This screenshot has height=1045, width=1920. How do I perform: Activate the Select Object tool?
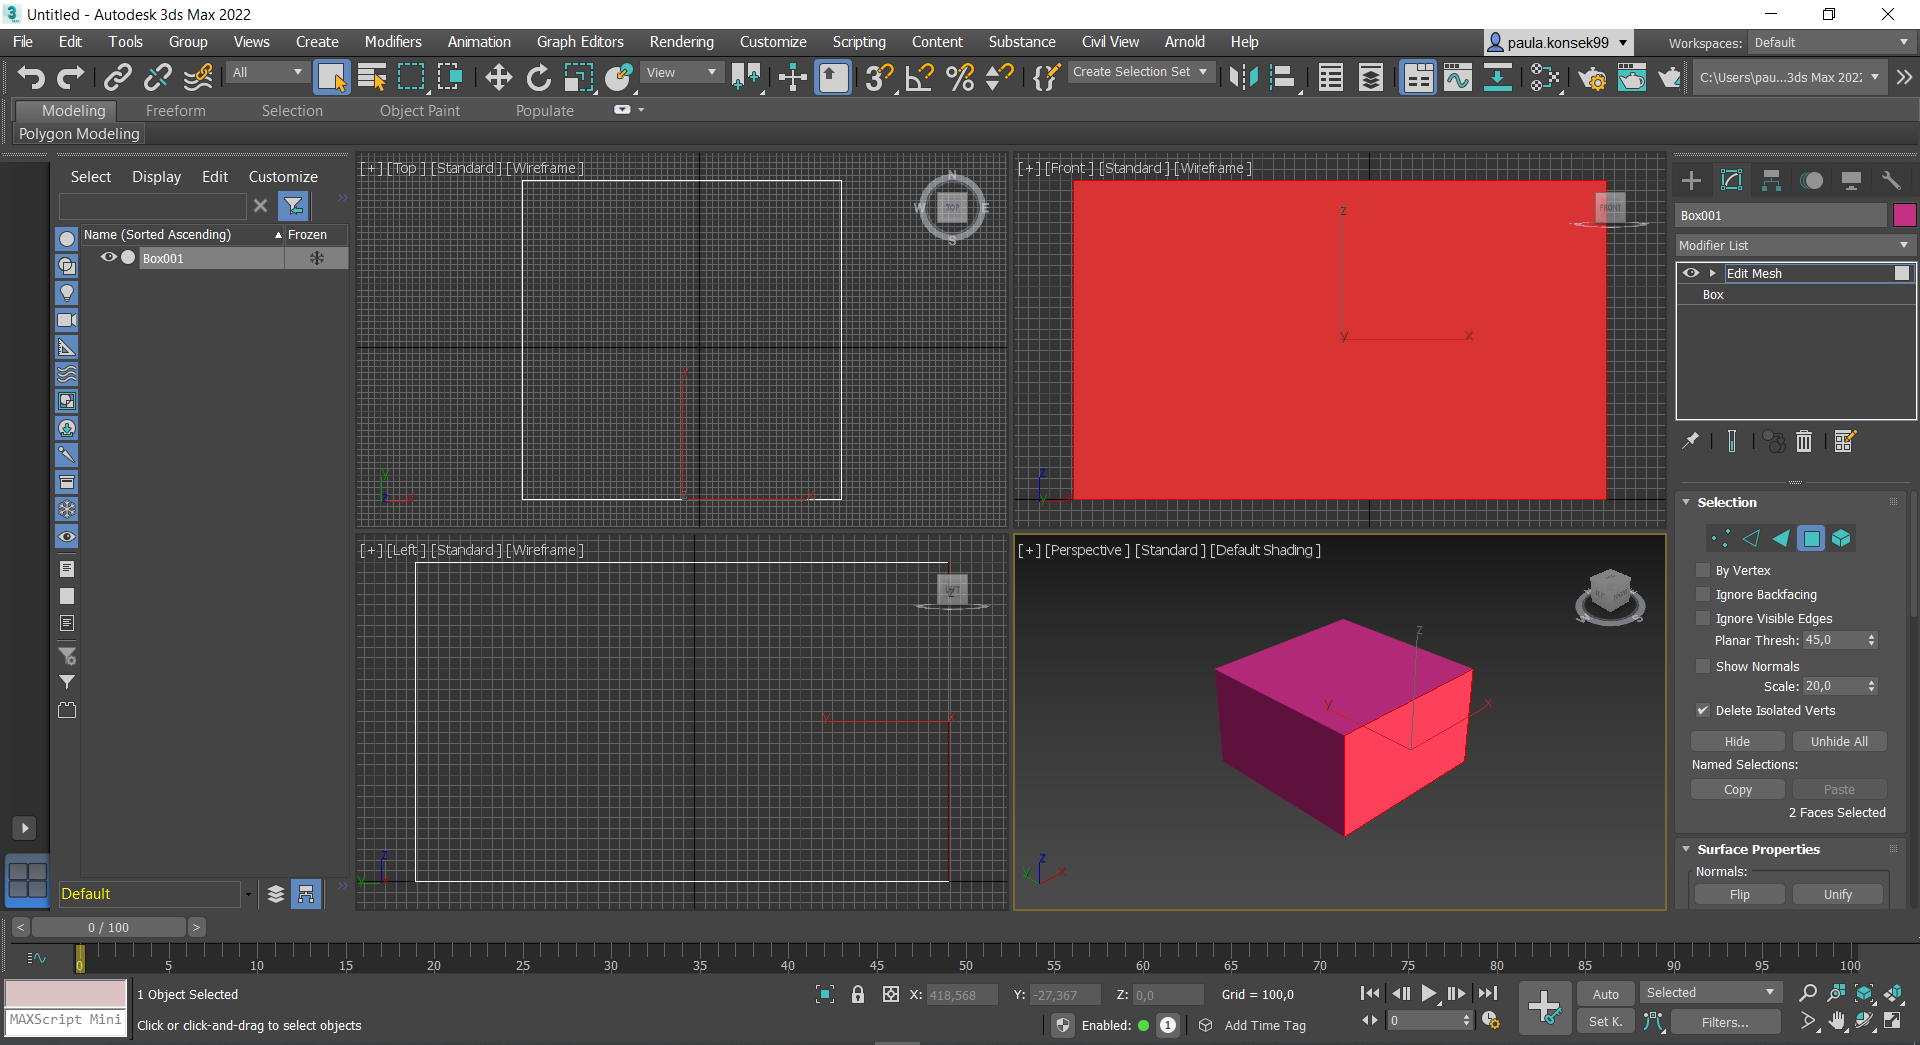[x=331, y=77]
